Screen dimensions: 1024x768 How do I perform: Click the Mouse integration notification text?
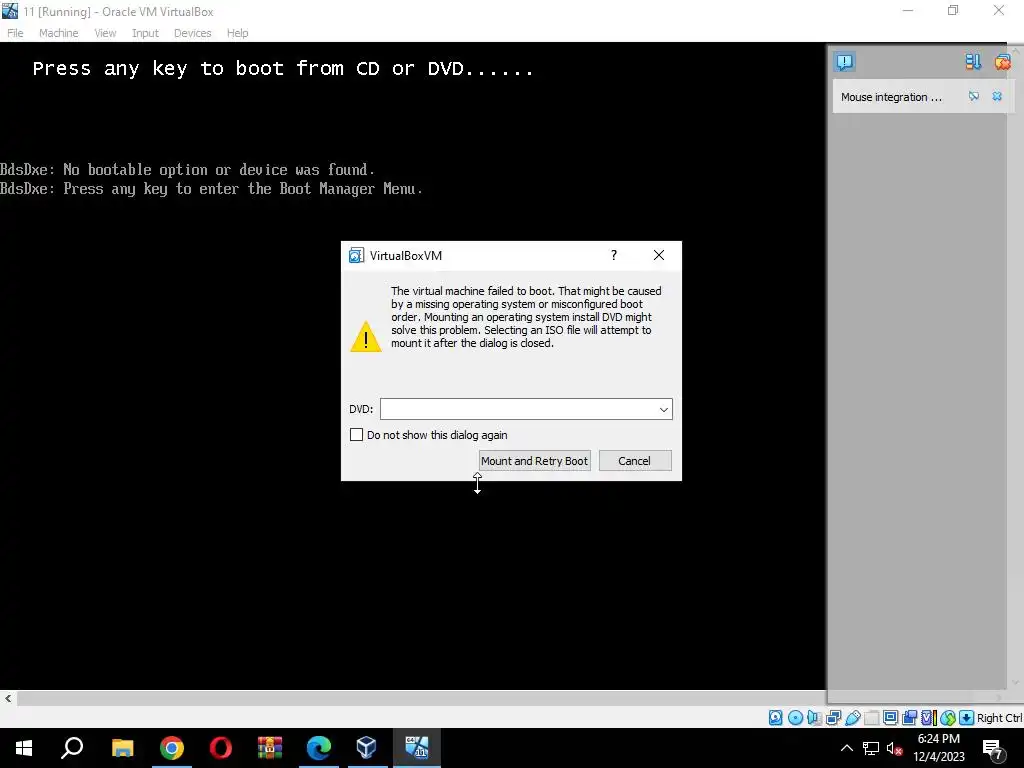point(891,97)
